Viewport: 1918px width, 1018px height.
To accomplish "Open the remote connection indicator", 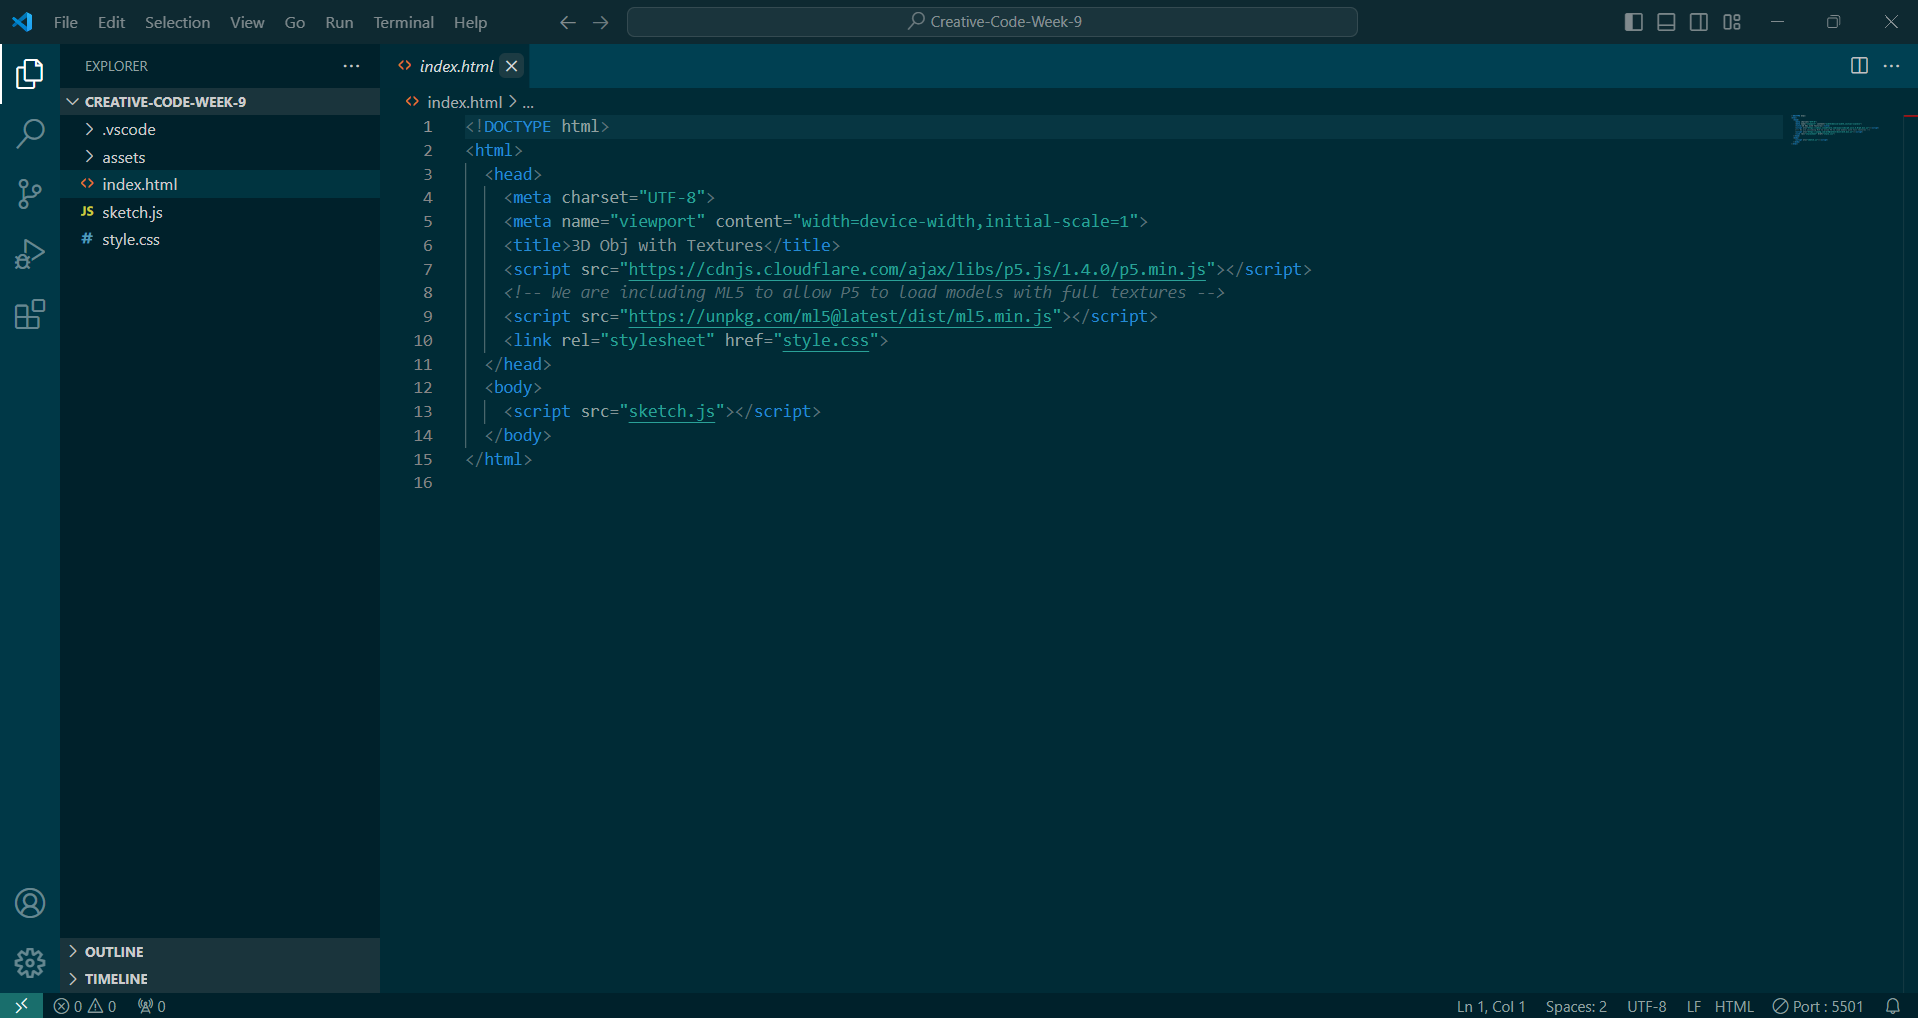I will coord(20,1005).
